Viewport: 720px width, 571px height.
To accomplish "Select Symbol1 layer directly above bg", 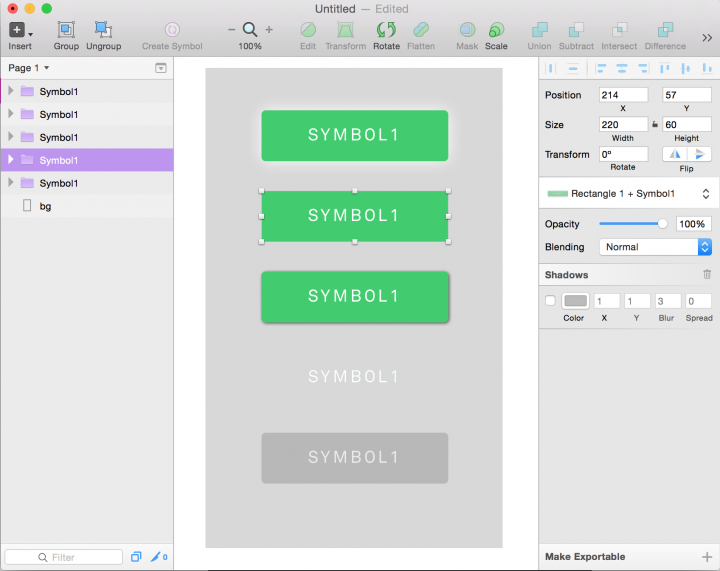I will pyautogui.click(x=87, y=183).
